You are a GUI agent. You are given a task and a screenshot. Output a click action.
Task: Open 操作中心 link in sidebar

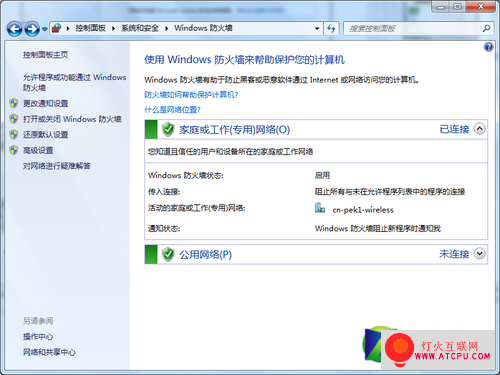click(38, 337)
